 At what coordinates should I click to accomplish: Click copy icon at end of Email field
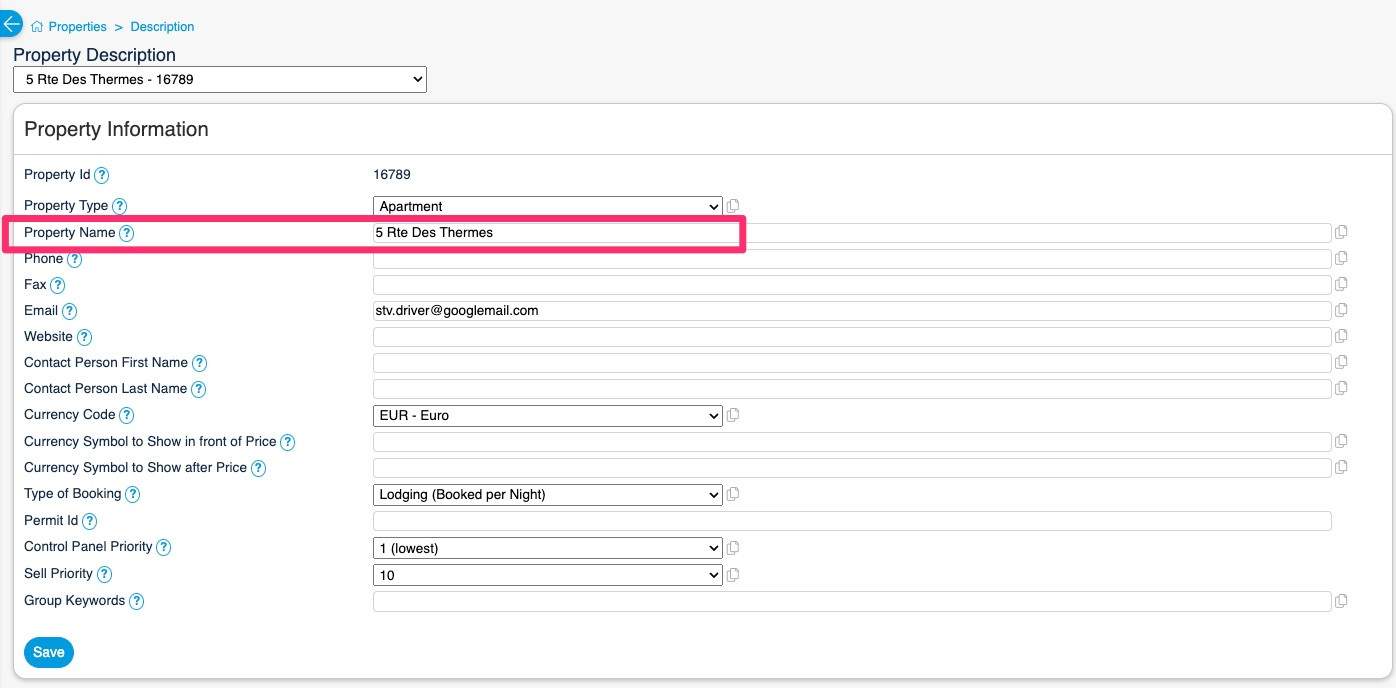coord(1341,310)
